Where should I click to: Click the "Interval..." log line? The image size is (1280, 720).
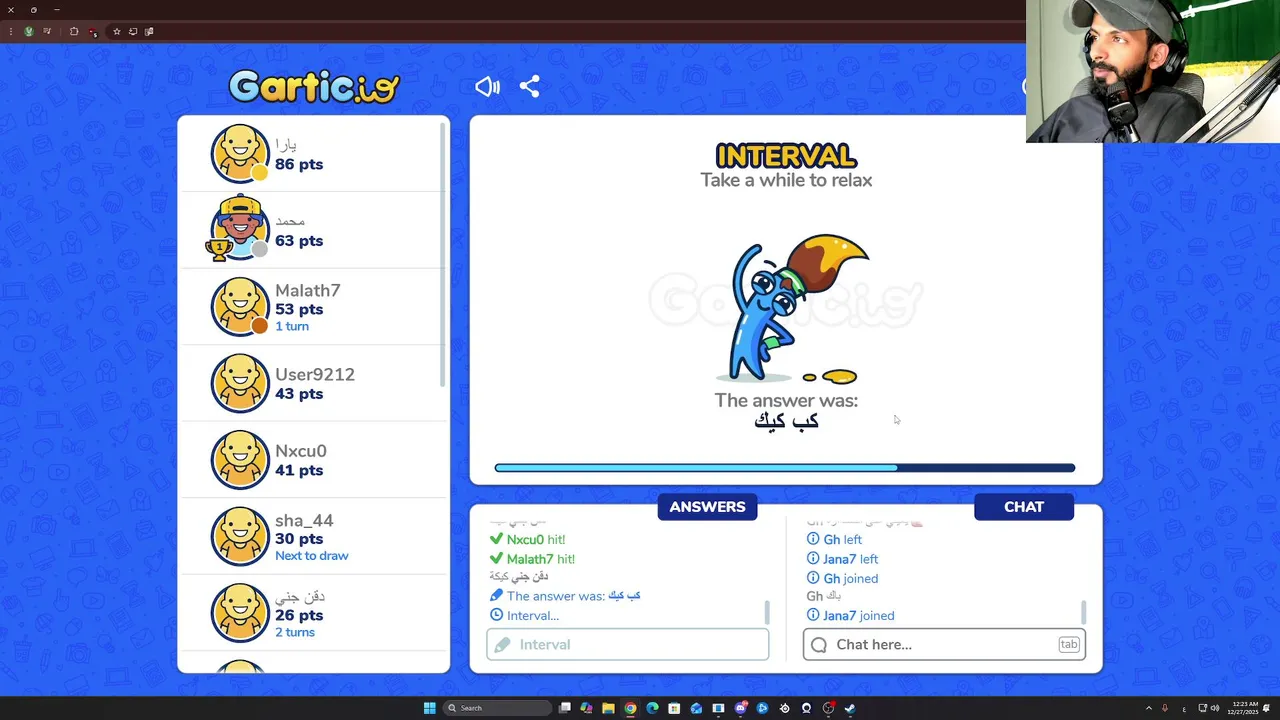point(524,616)
